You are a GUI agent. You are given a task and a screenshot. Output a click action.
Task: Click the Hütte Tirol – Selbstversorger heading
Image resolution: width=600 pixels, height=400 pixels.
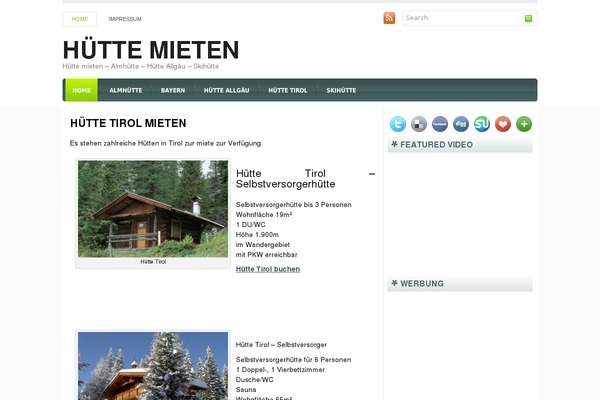(281, 345)
